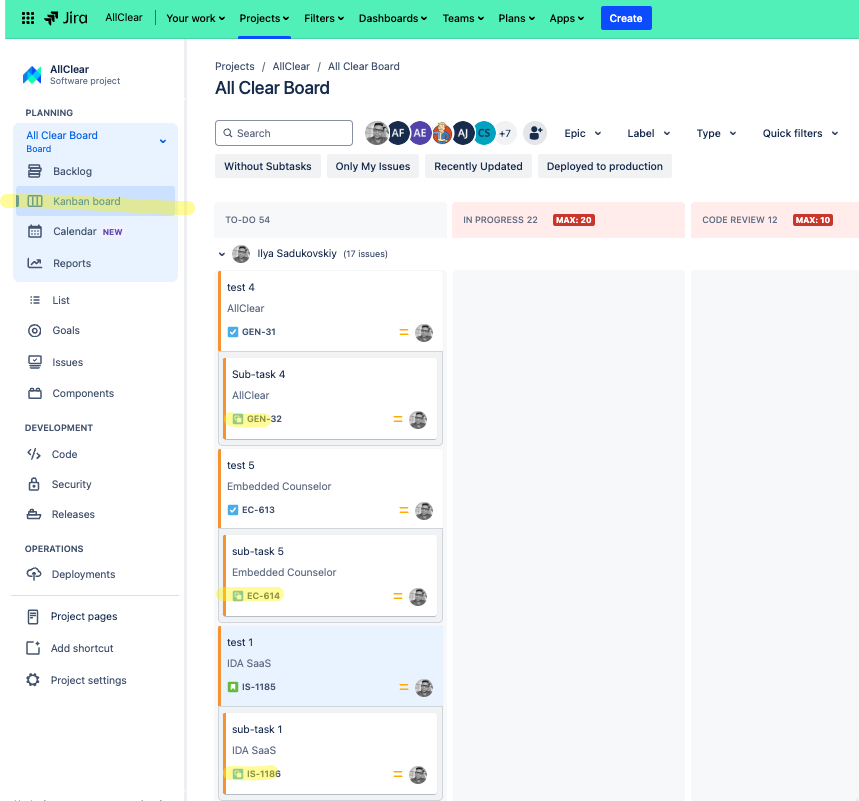Open the Epic dropdown
This screenshot has width=859, height=801.
pos(583,133)
